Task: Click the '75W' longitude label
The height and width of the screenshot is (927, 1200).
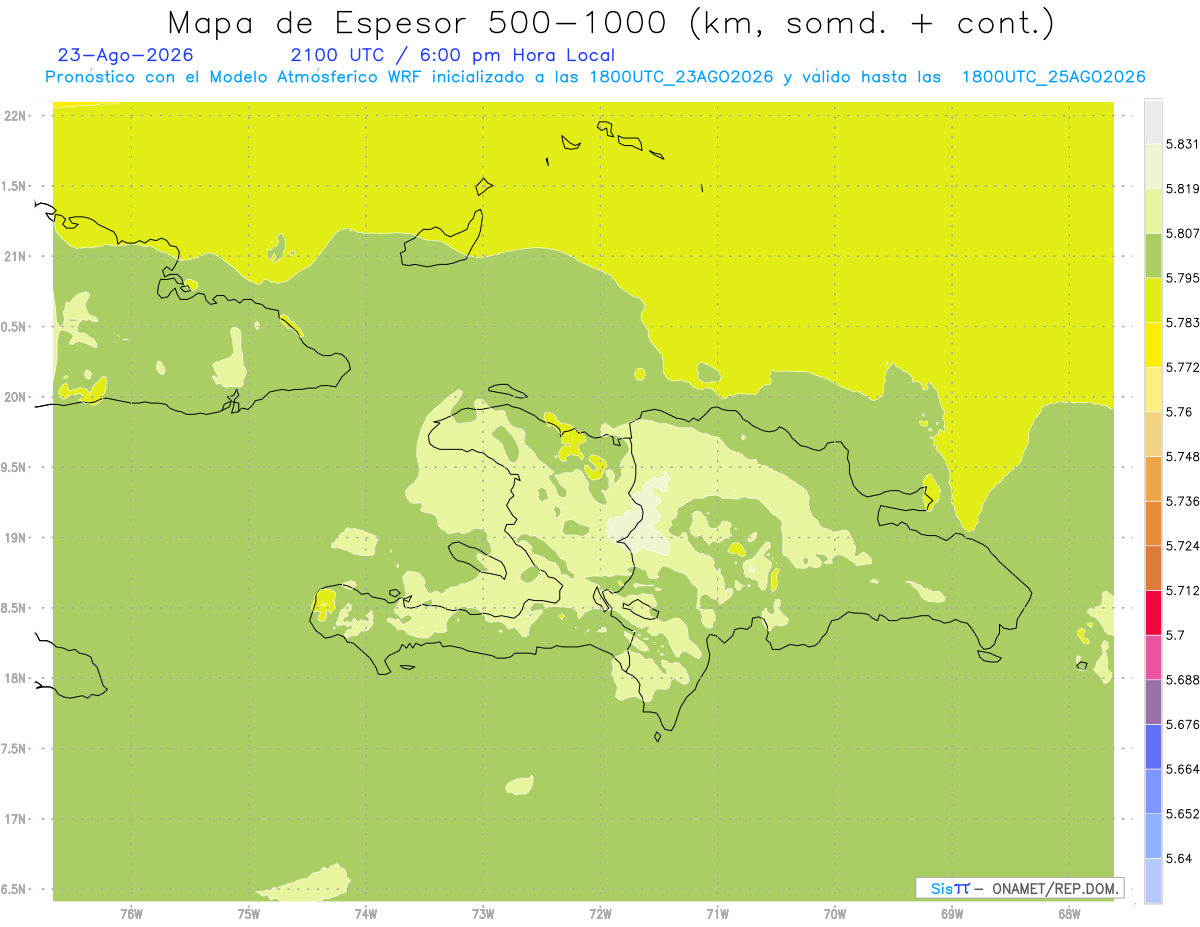Action: point(248,914)
